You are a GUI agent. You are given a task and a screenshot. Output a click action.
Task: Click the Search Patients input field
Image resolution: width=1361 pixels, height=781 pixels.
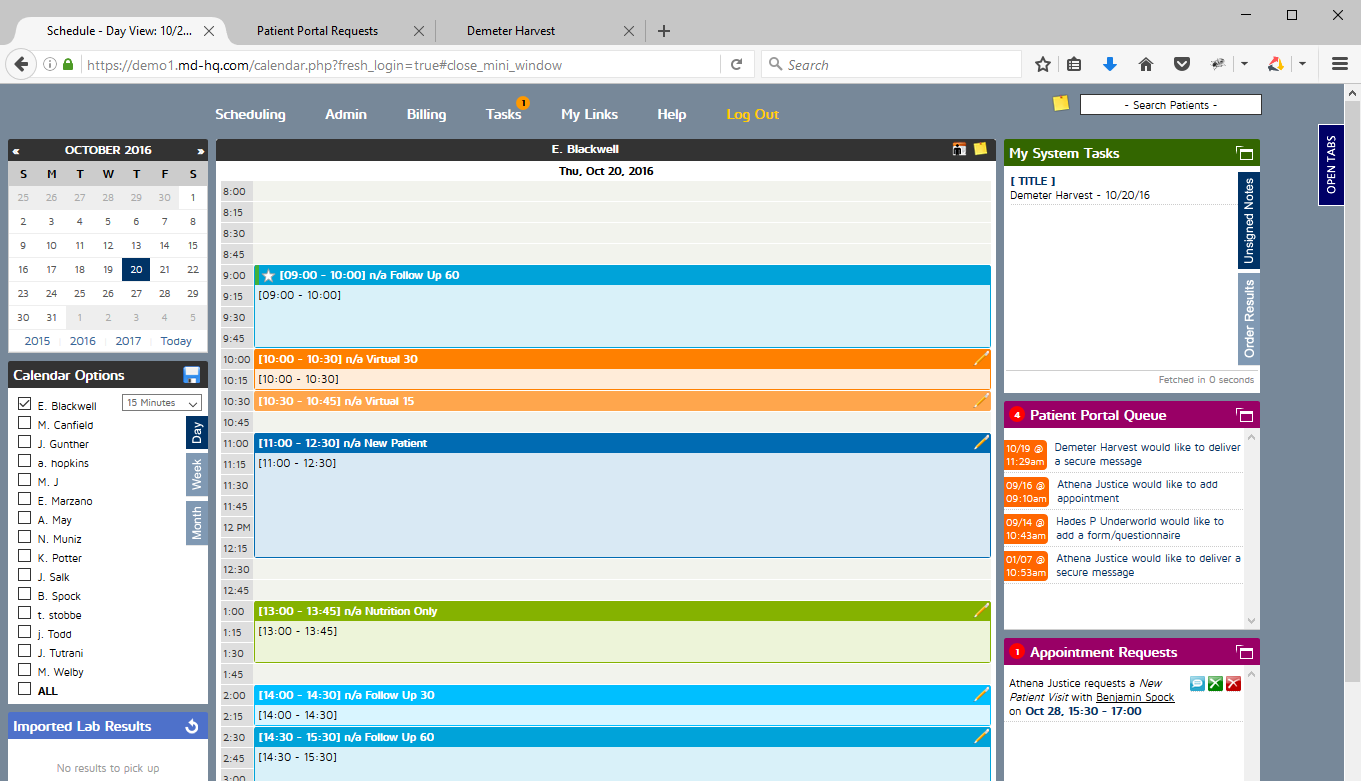[x=1170, y=103]
